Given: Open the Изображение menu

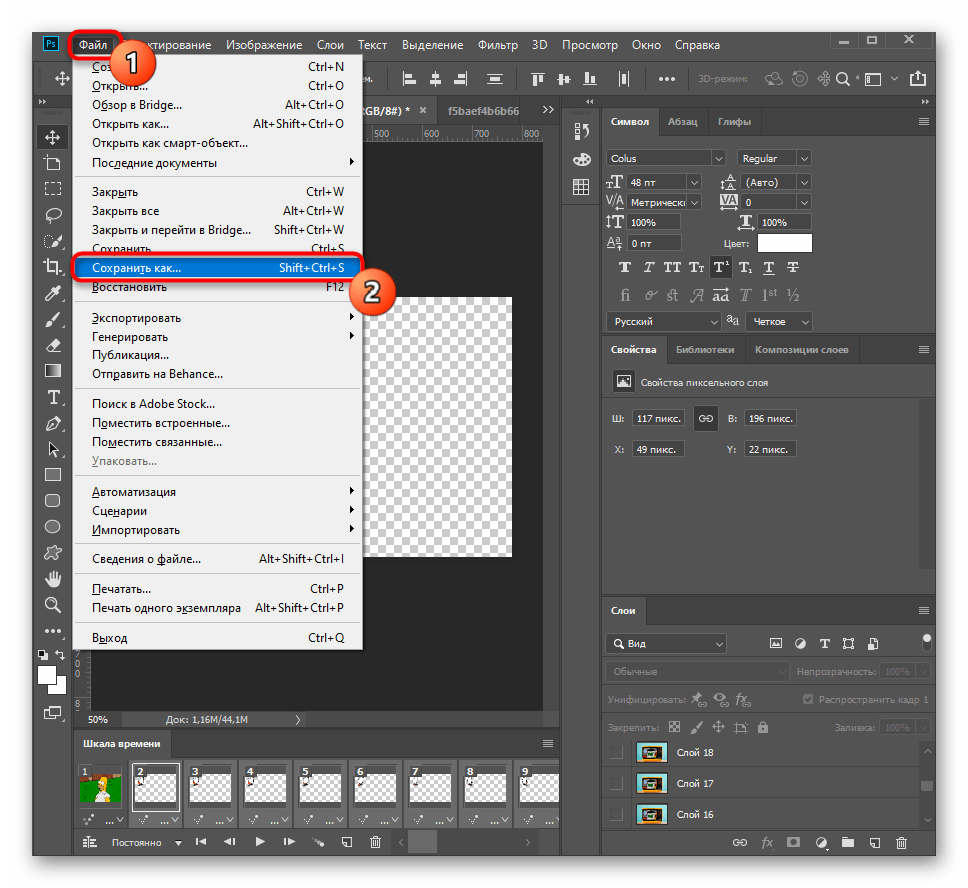Looking at the screenshot, I should 264,45.
